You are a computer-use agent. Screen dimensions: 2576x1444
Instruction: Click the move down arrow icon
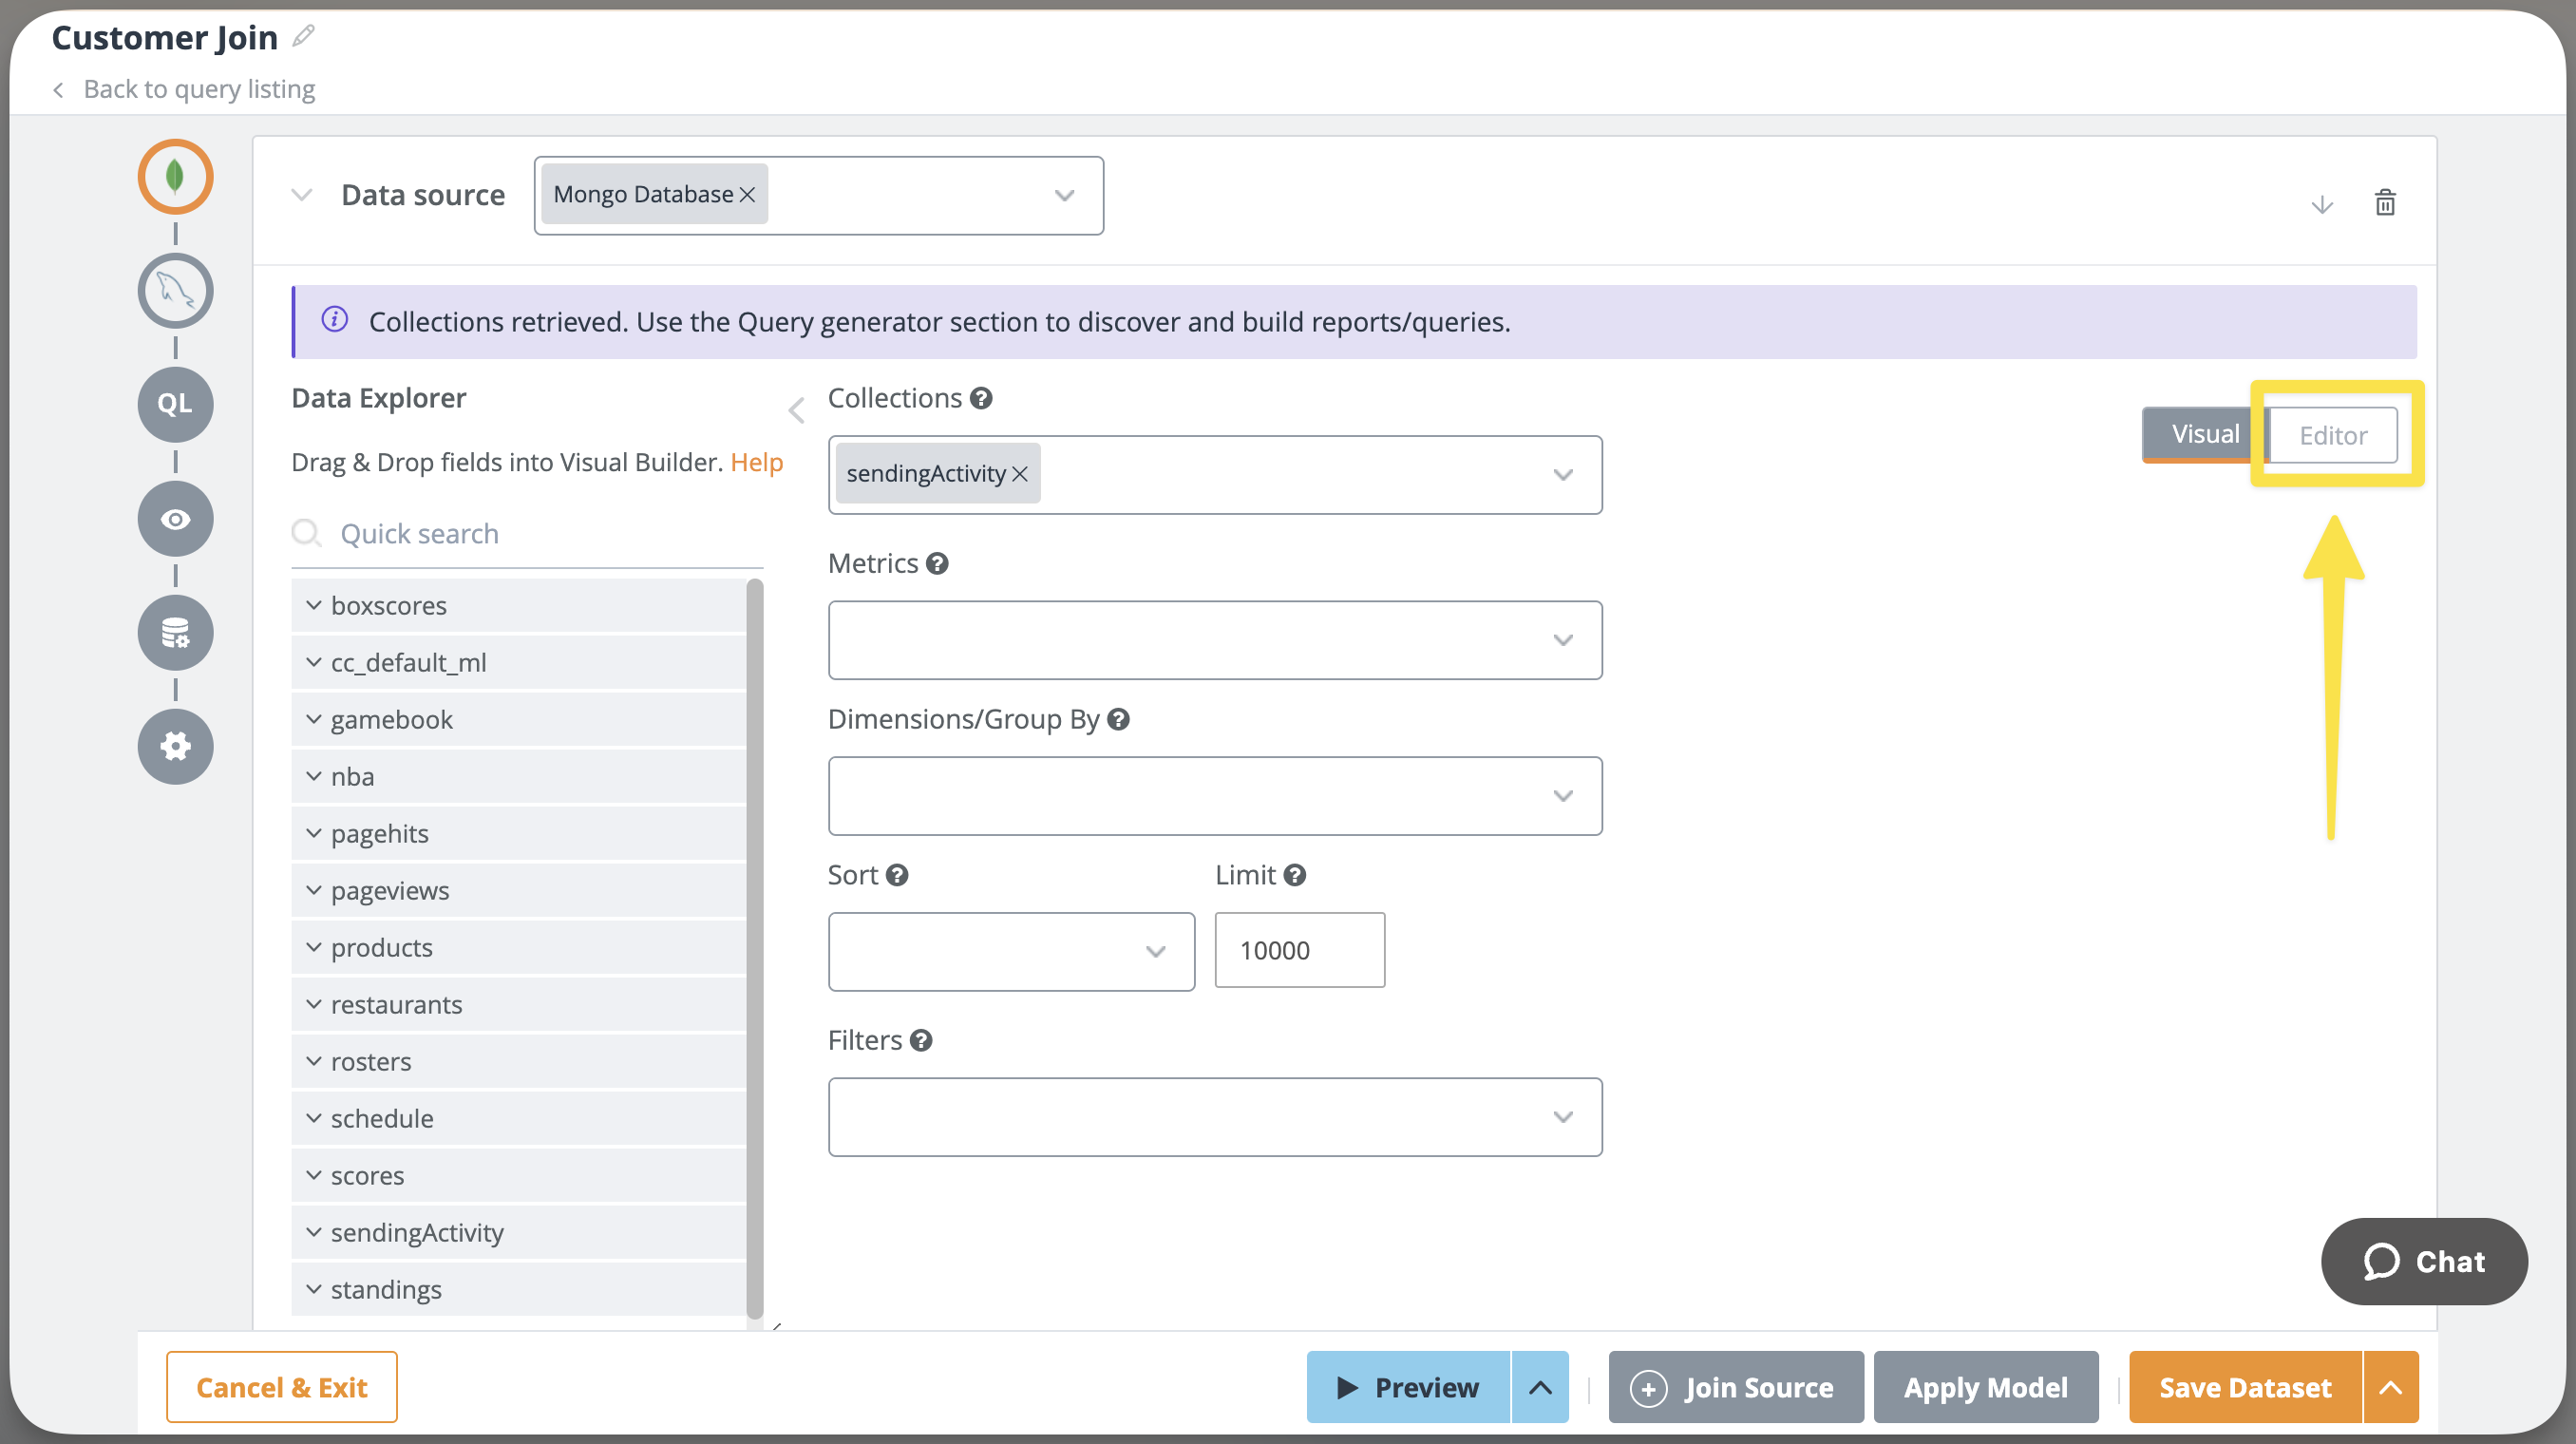click(x=2322, y=205)
